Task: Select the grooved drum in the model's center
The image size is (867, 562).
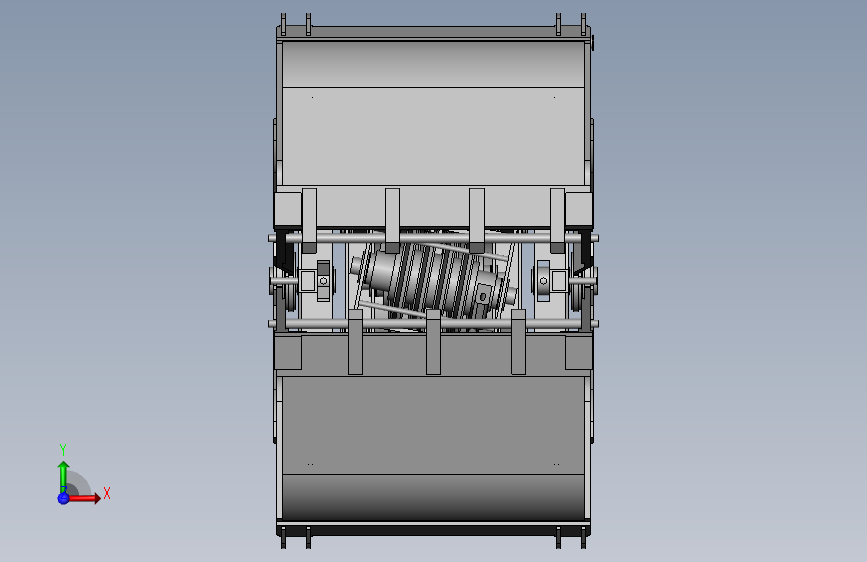Action: coord(433,282)
